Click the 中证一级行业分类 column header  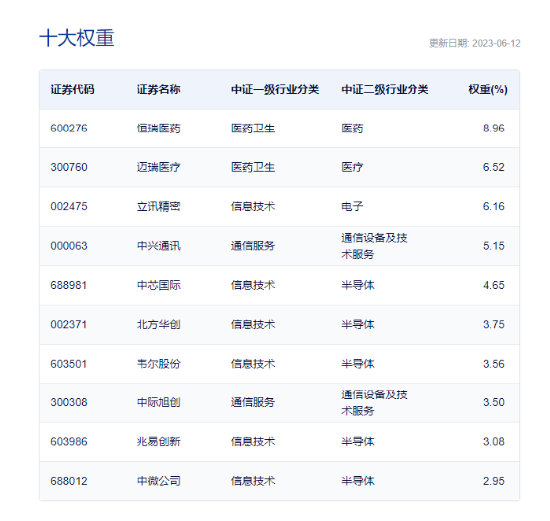pos(275,89)
